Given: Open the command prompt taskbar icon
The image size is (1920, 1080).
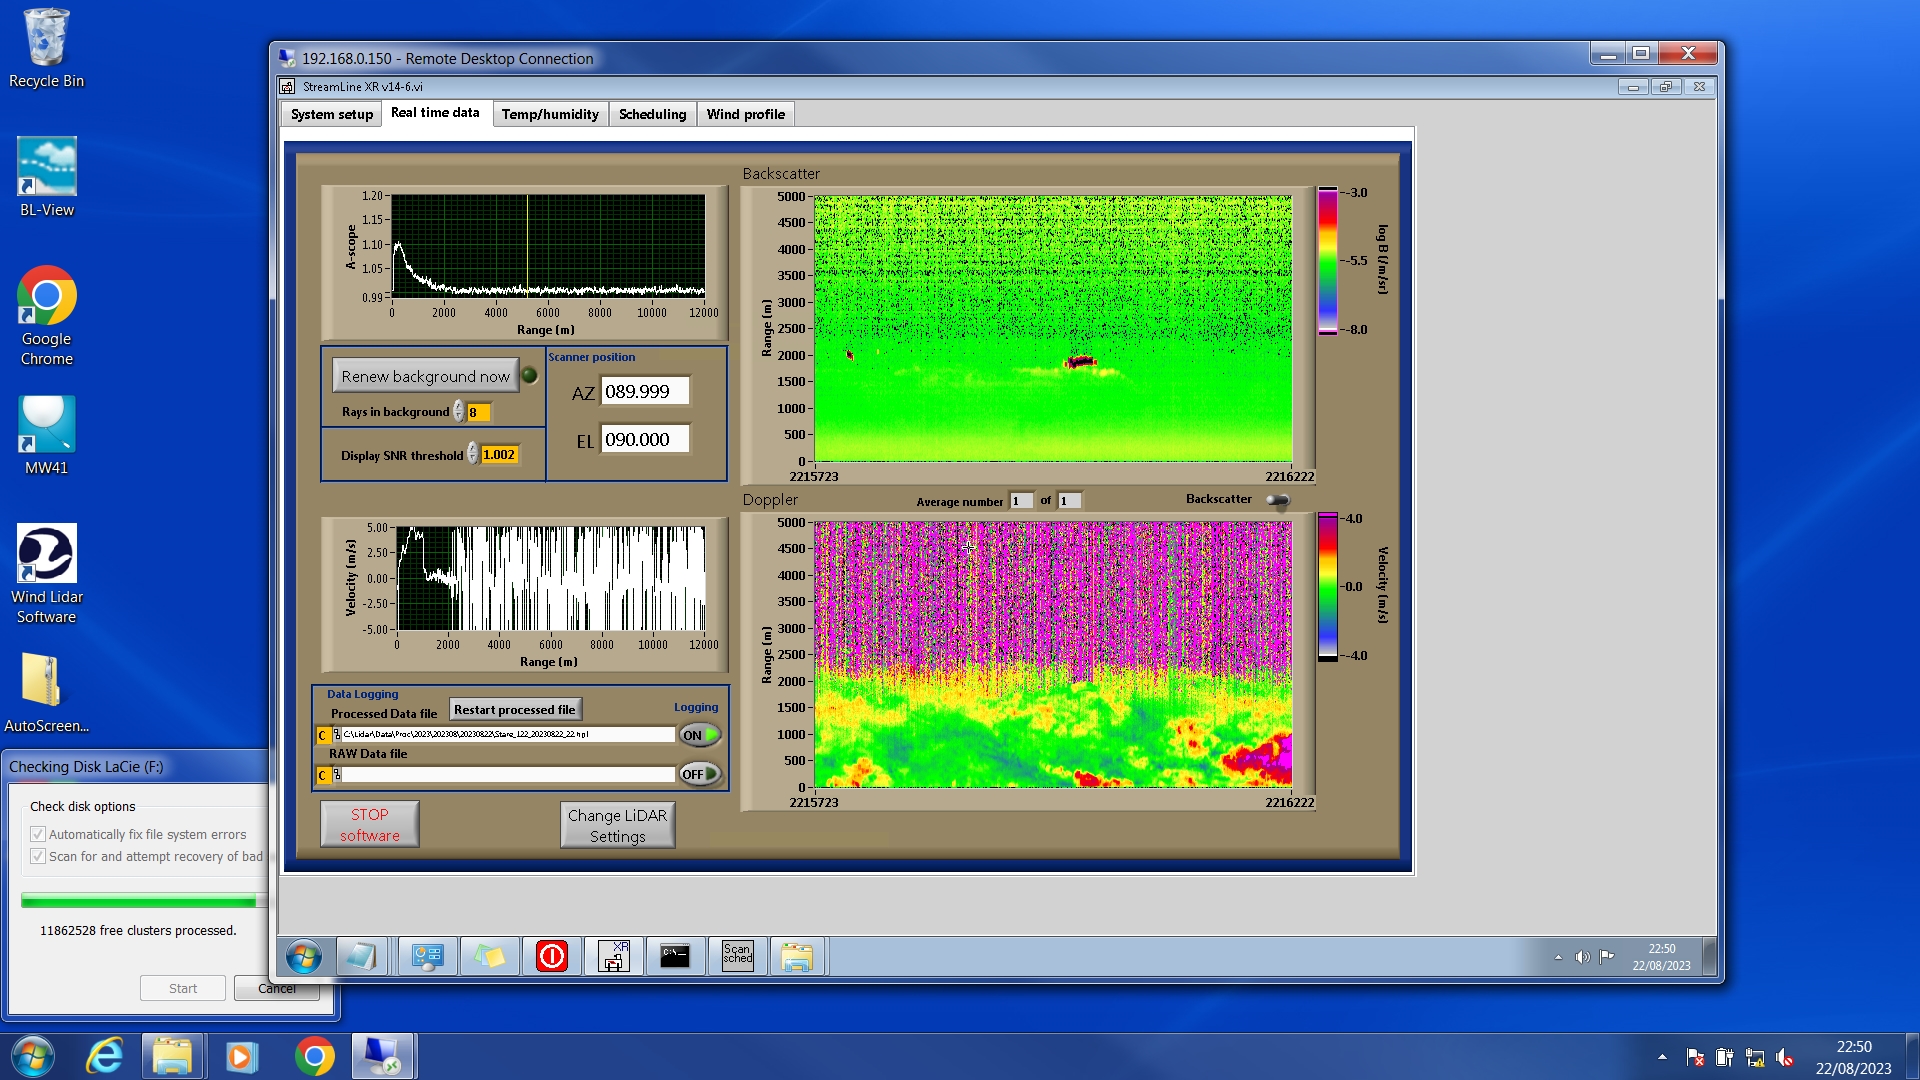Looking at the screenshot, I should (675, 956).
